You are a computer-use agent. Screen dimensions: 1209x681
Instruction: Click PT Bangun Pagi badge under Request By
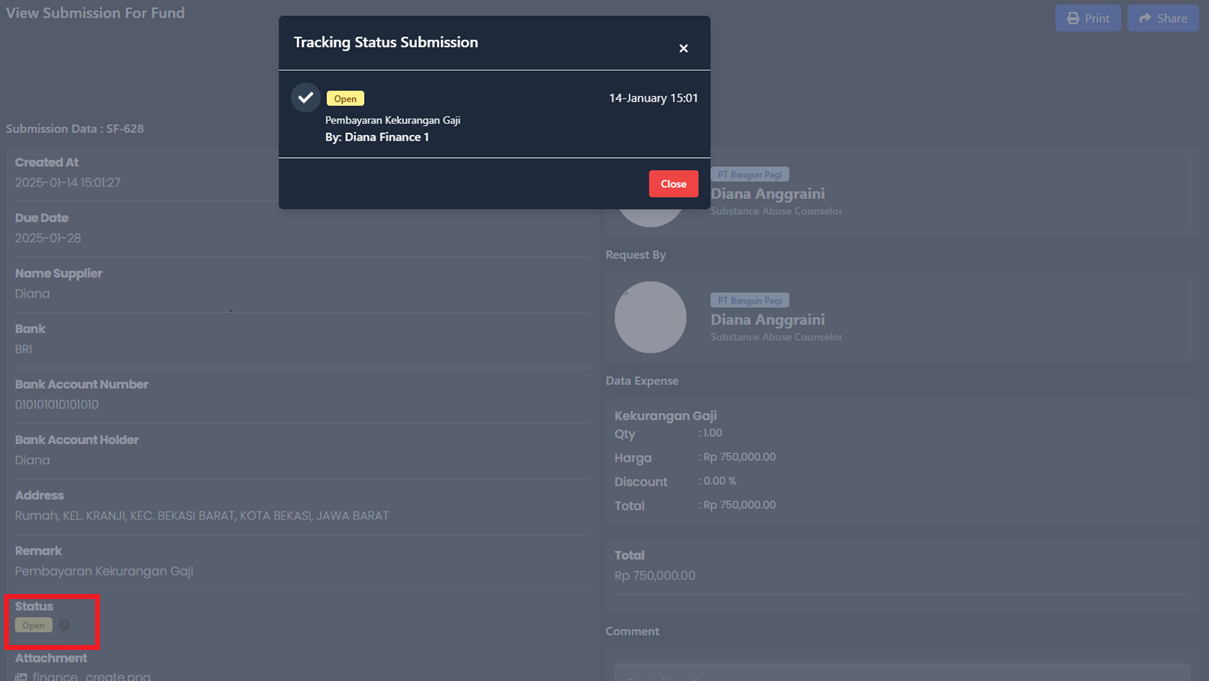coord(750,300)
